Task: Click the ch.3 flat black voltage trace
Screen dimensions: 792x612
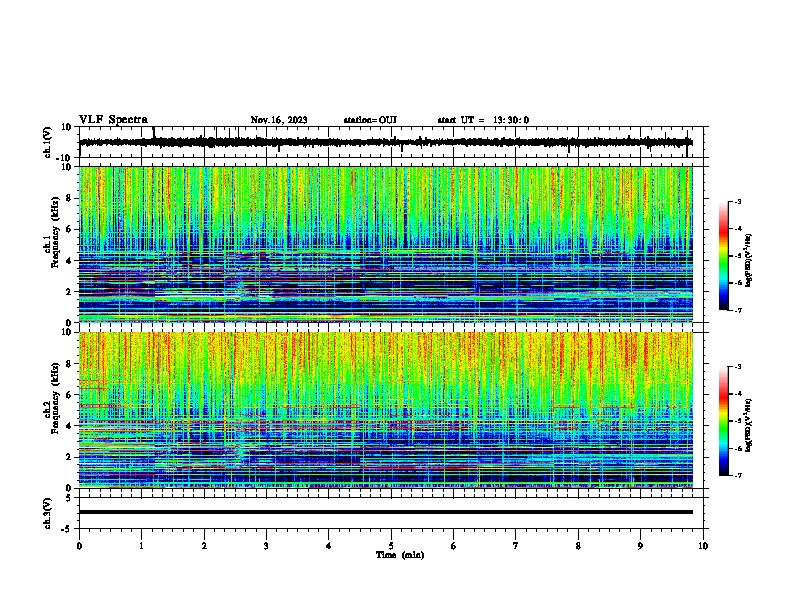Action: (x=385, y=512)
